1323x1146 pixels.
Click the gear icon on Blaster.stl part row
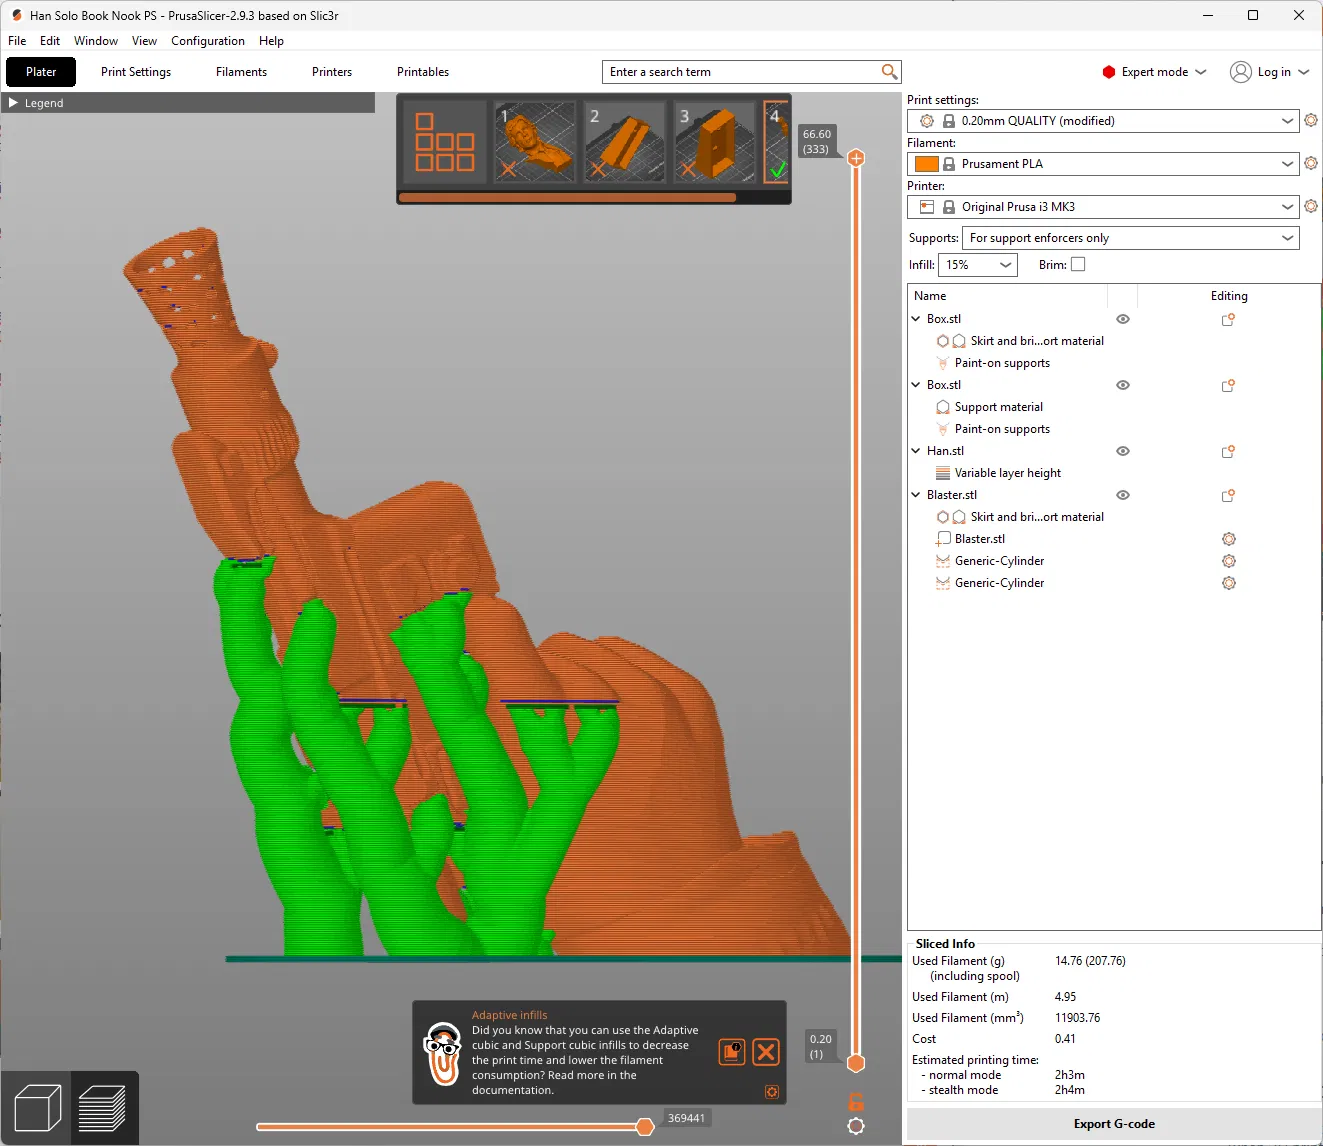click(1229, 539)
